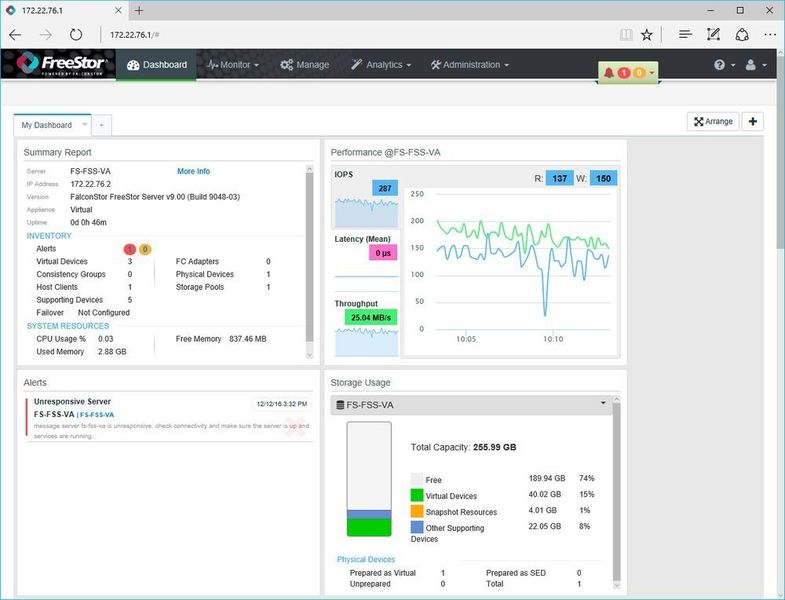This screenshot has width=785, height=600.
Task: Click the Virtual Devices inventory row
Action: click(84, 261)
